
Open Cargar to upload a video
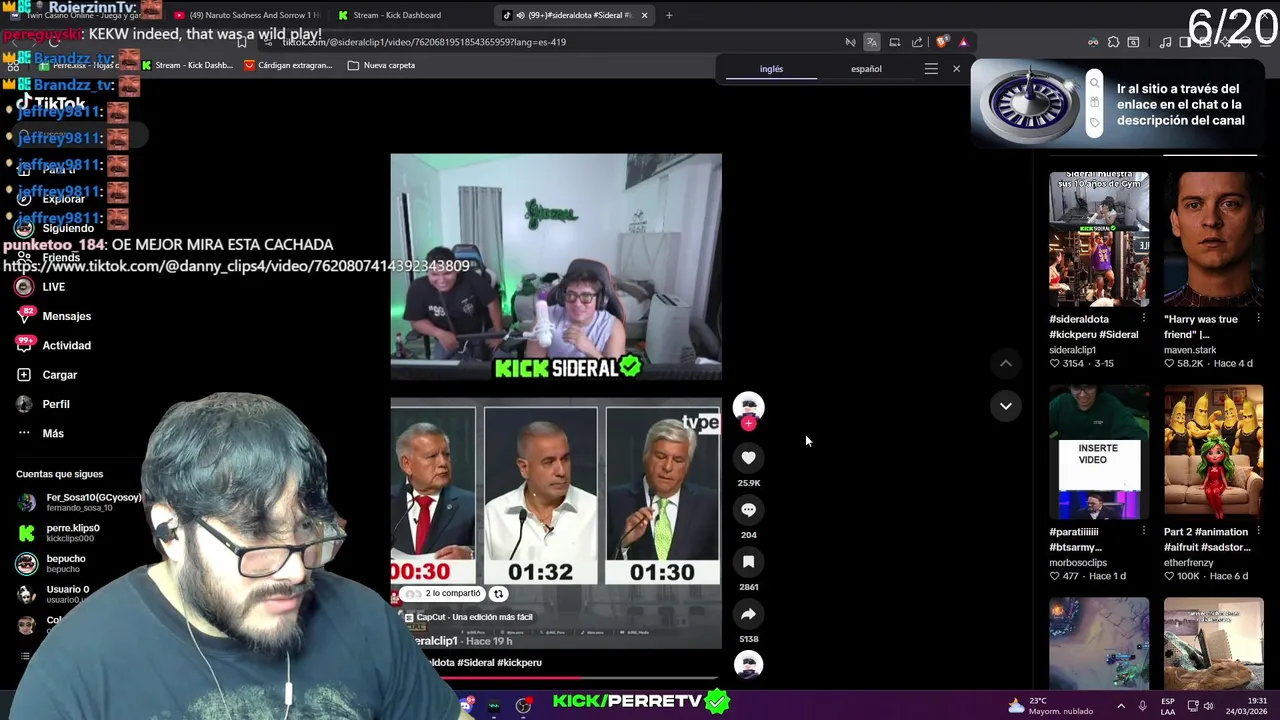[x=48, y=375]
